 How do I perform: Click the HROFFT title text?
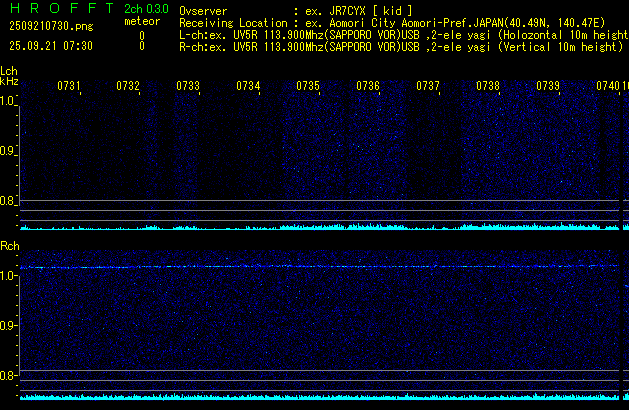point(51,9)
